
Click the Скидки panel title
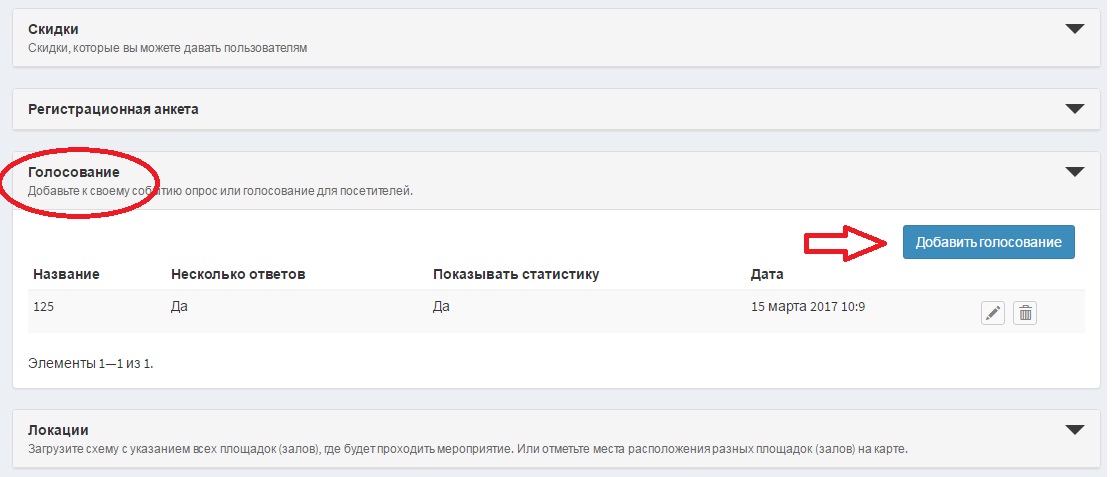(x=53, y=29)
